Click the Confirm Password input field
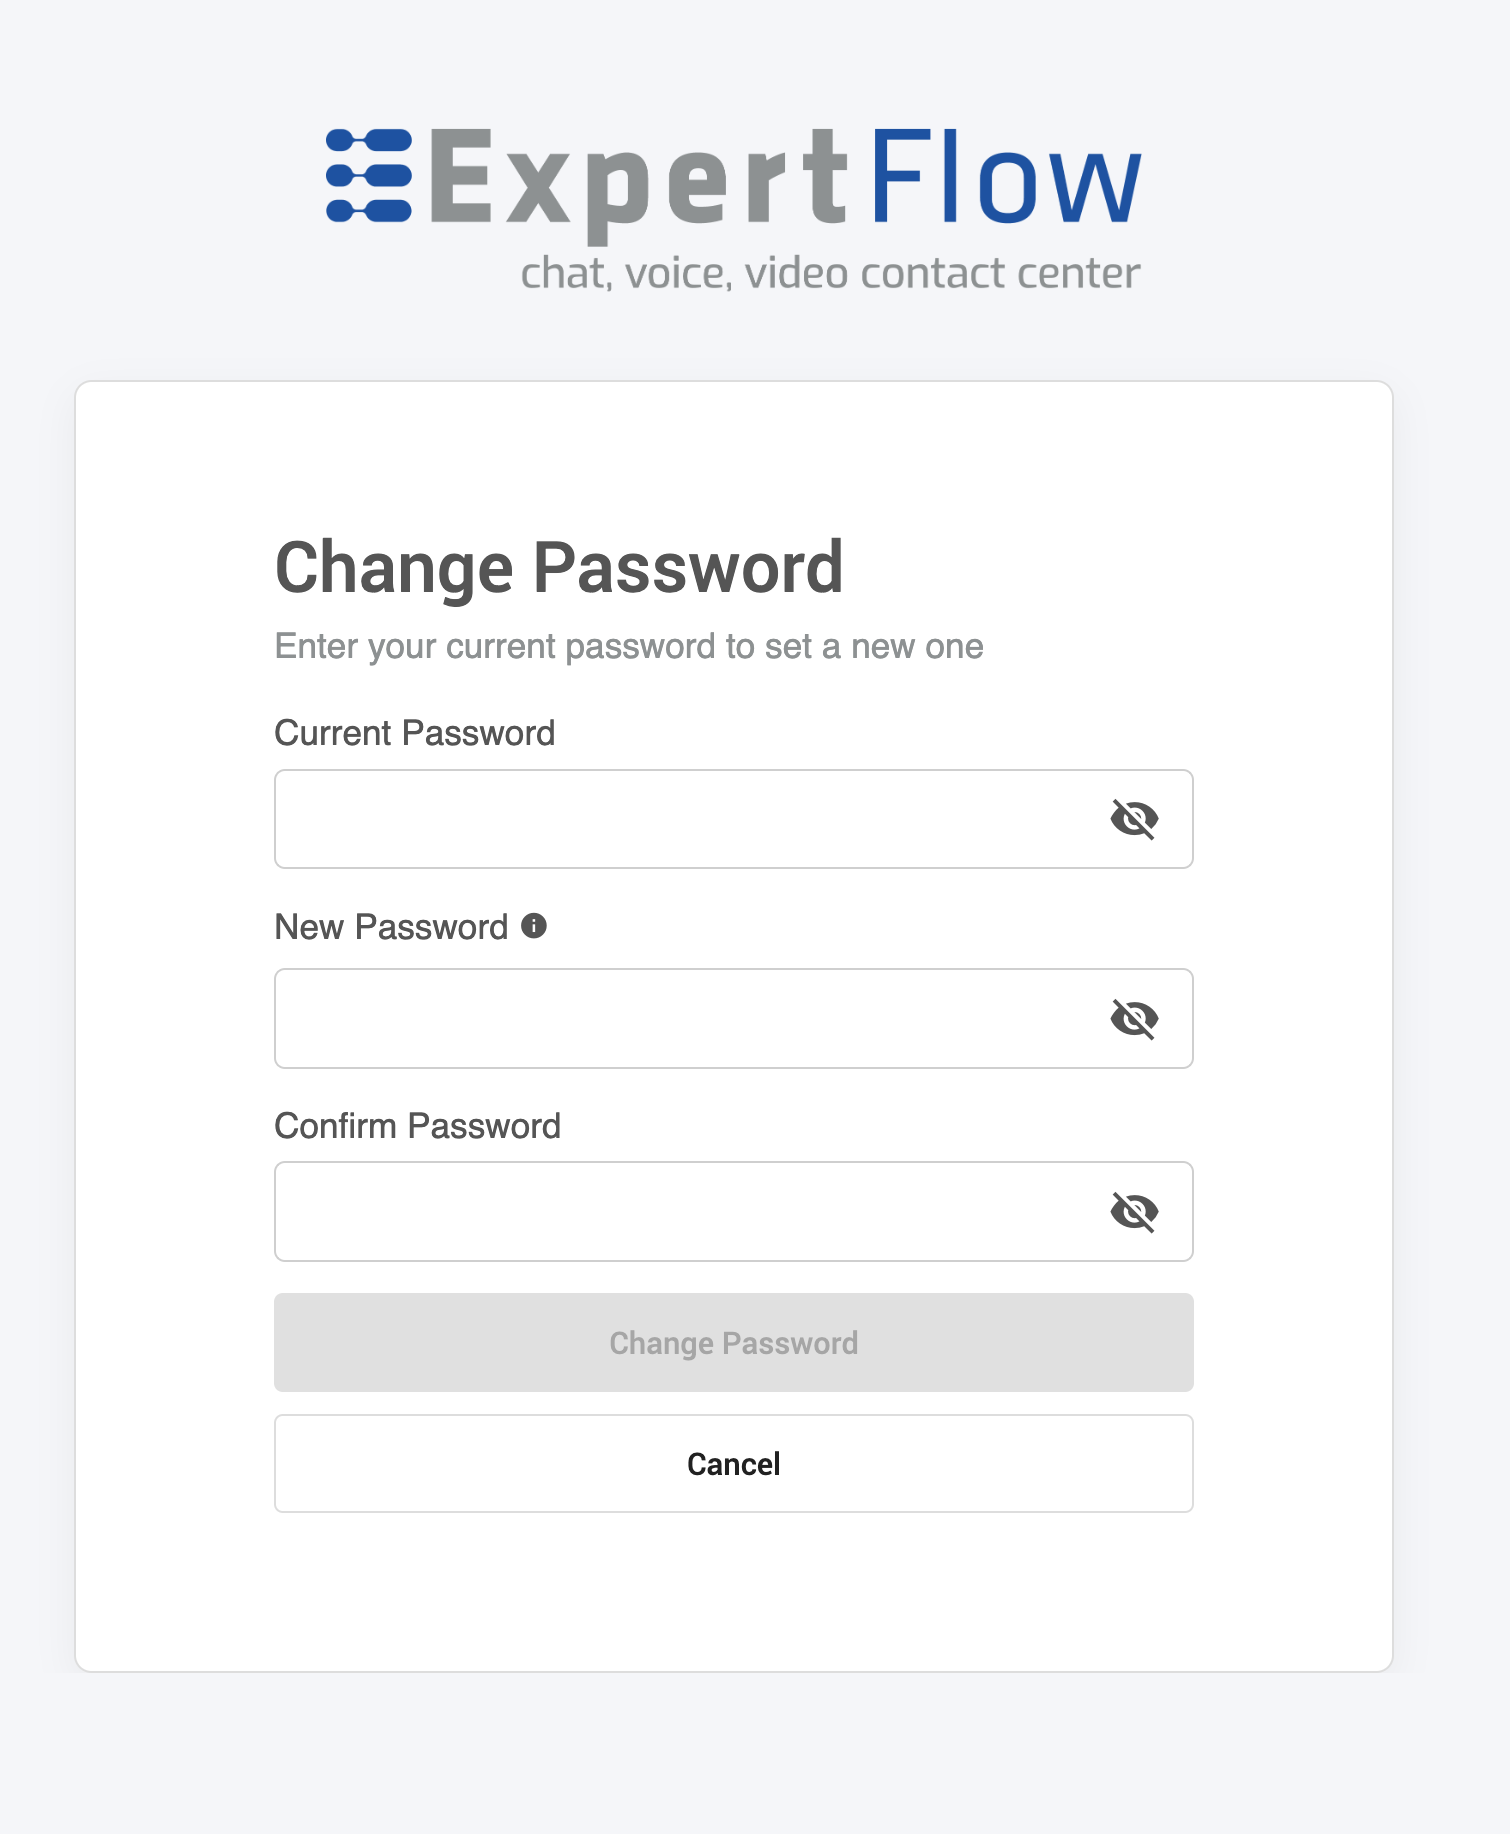The height and width of the screenshot is (1834, 1510). click(x=650, y=1210)
